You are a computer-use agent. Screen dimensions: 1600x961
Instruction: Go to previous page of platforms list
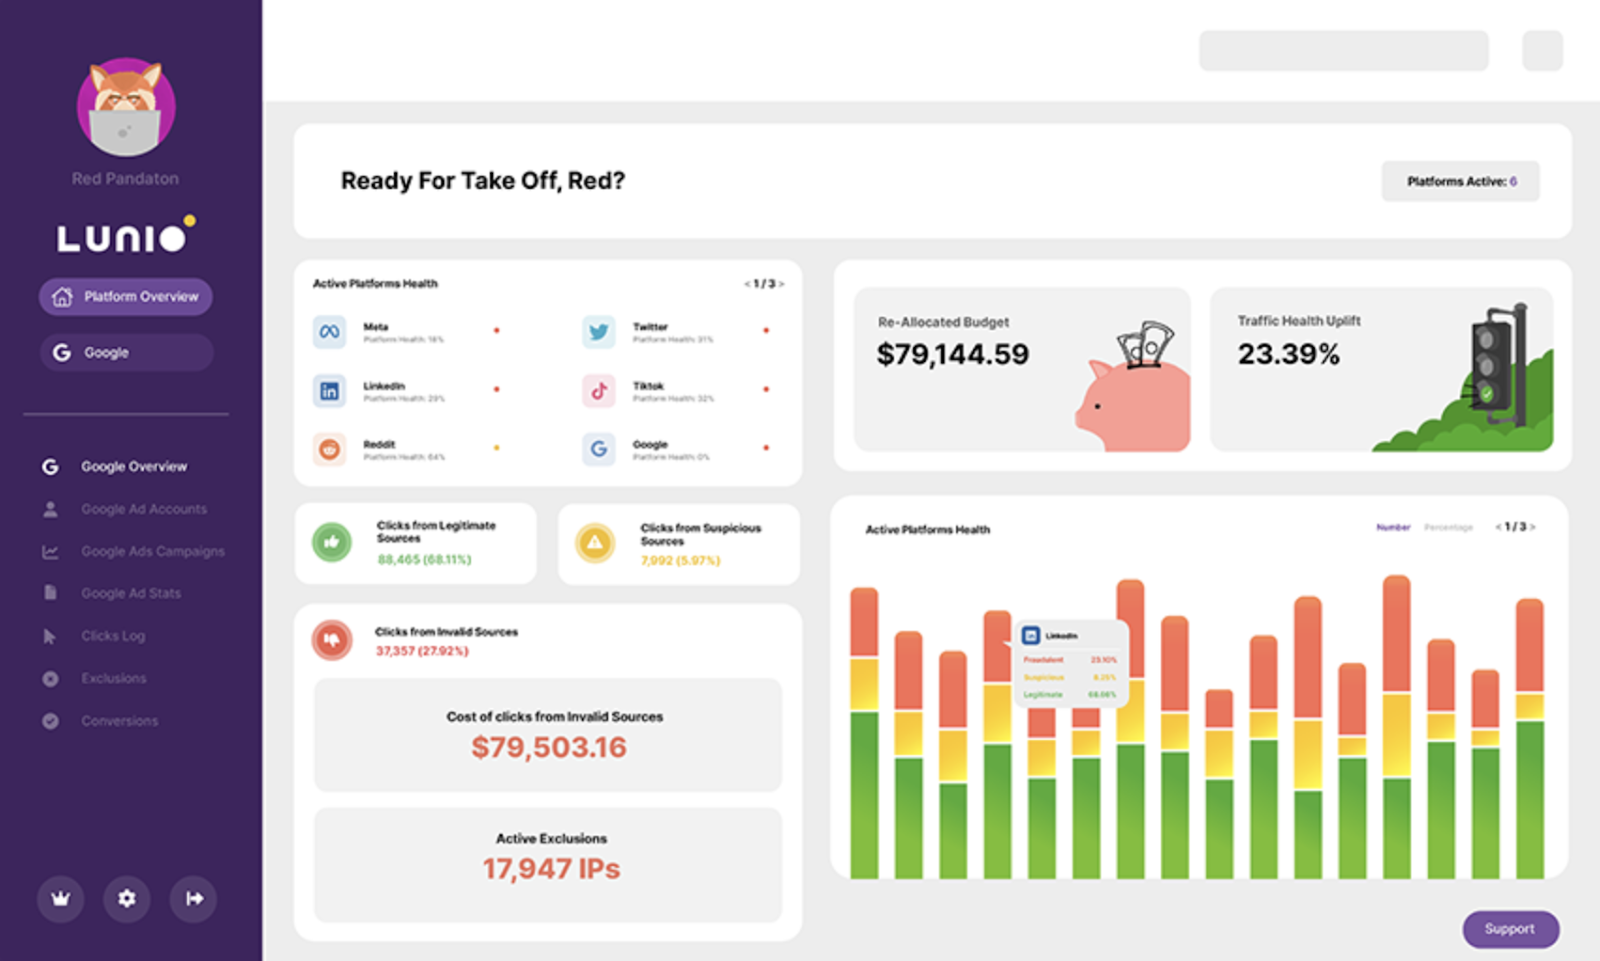pyautogui.click(x=747, y=284)
